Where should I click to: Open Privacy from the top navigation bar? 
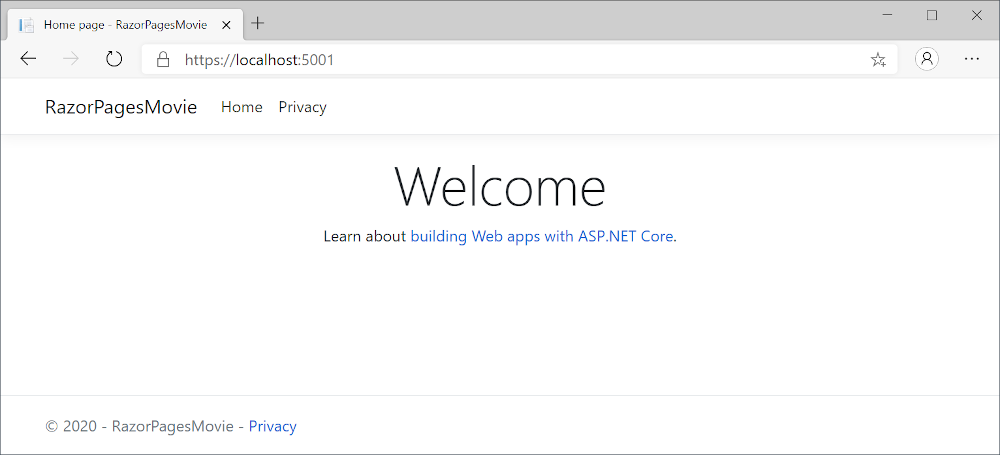302,107
